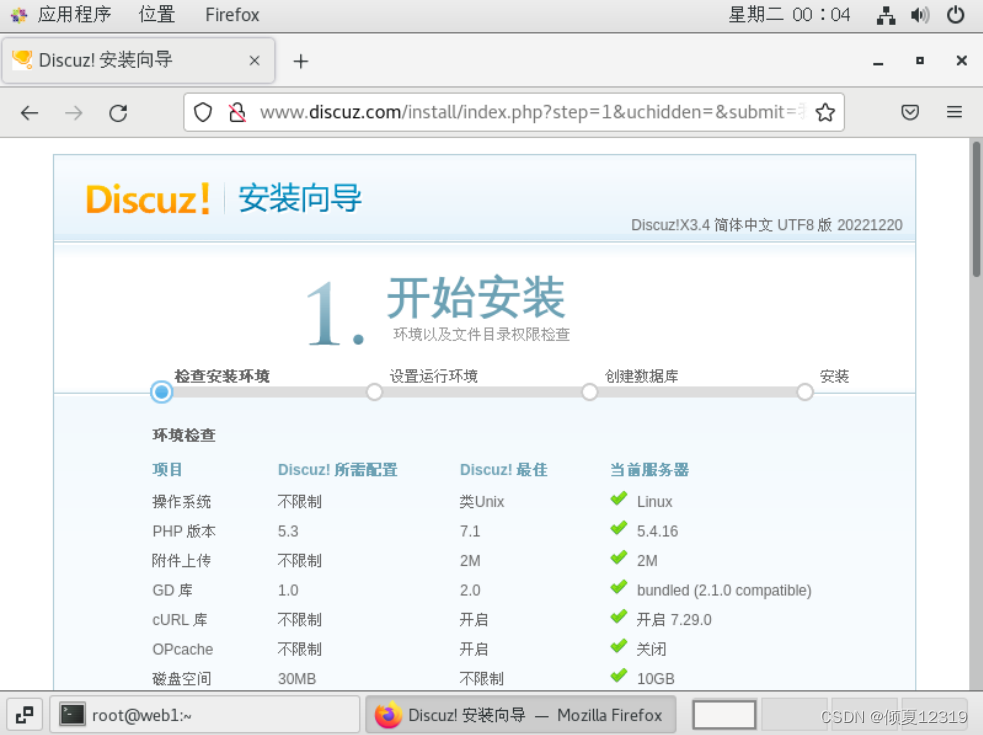This screenshot has width=983, height=735.
Task: Click the Discuz! 安装向导 Mozilla Firefox taskbar button
Action: (520, 715)
